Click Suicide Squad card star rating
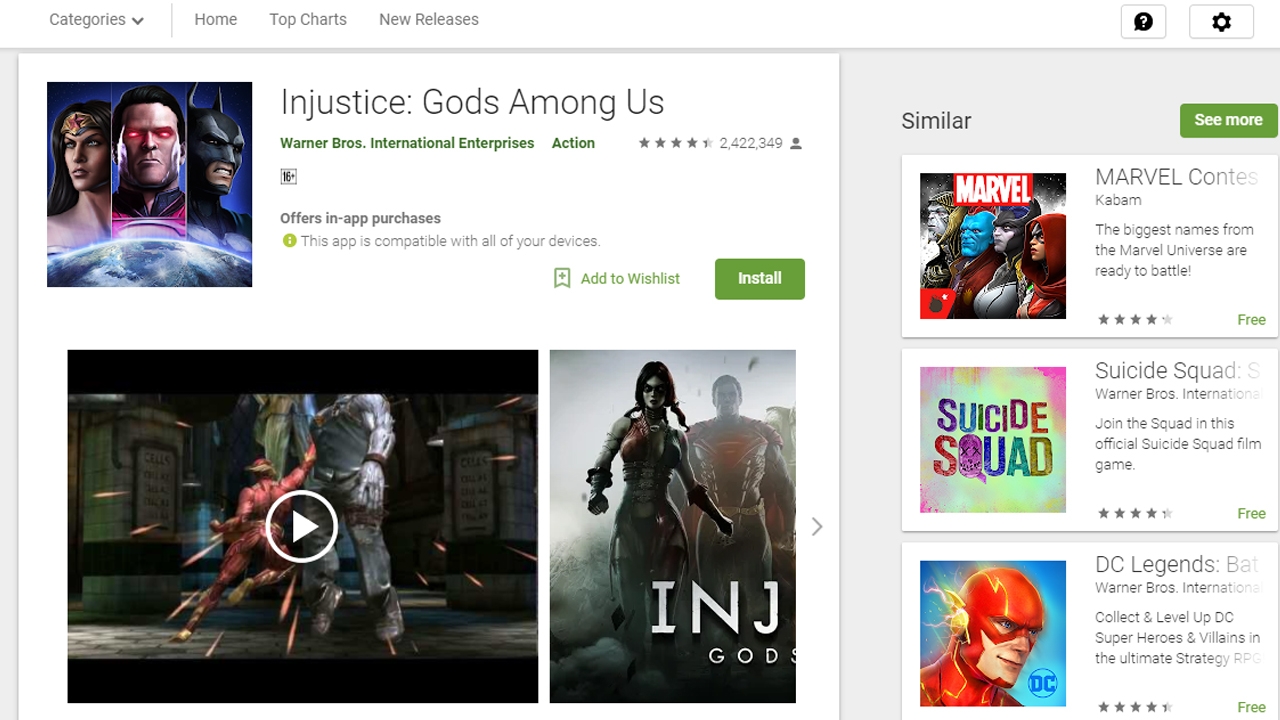The height and width of the screenshot is (720, 1280). tap(1135, 514)
